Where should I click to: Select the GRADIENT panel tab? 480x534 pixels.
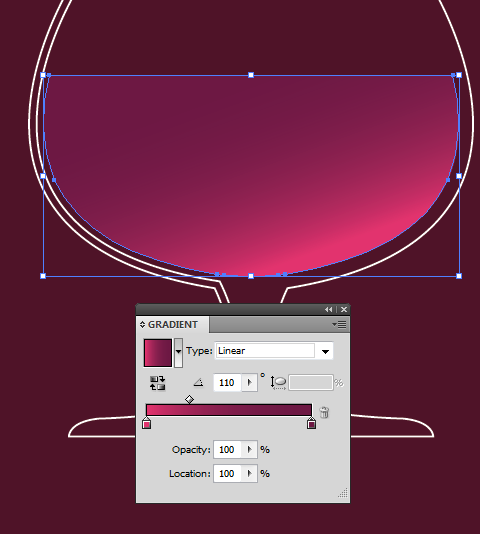[173, 325]
